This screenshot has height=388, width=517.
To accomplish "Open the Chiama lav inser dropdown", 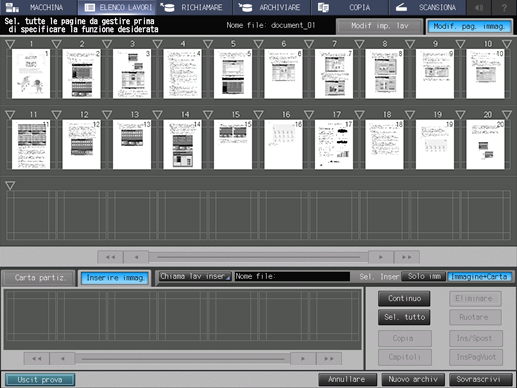I will click(x=195, y=276).
